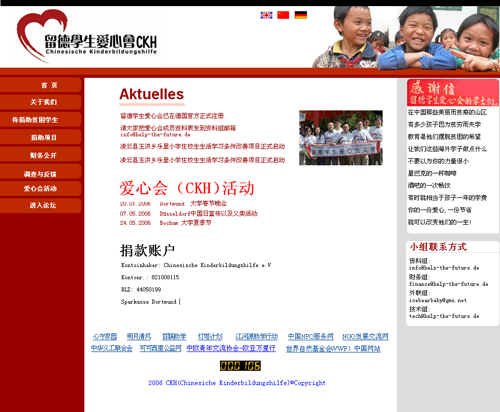The width and height of the screenshot is (500, 412).
Task: Select the Chinese flag language icon
Action: click(x=283, y=15)
